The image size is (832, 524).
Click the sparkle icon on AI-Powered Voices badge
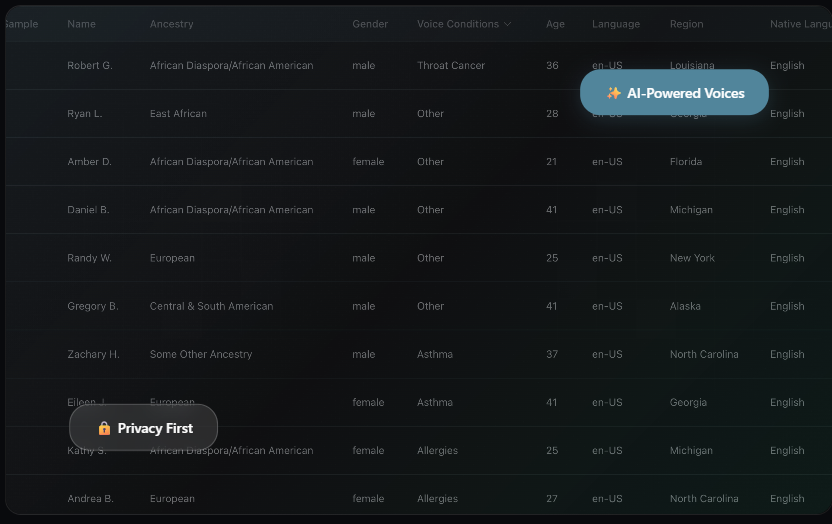pyautogui.click(x=613, y=93)
